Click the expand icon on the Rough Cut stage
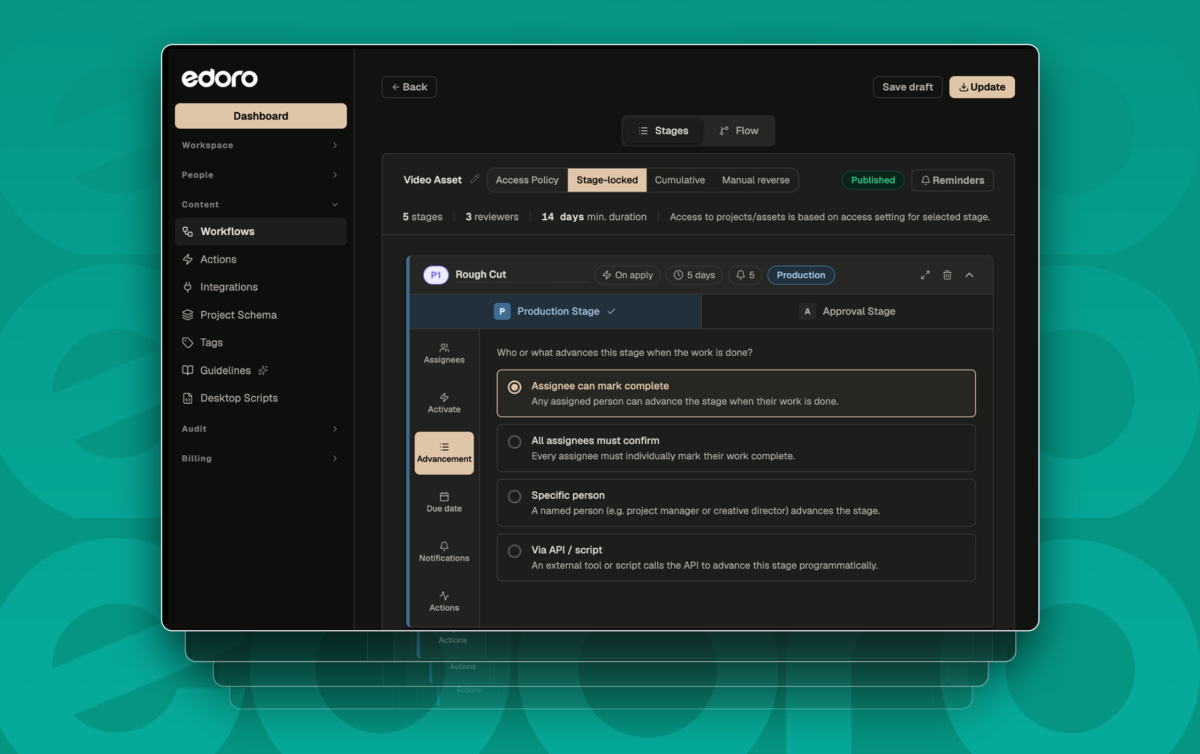The width and height of the screenshot is (1200, 754). pos(924,275)
